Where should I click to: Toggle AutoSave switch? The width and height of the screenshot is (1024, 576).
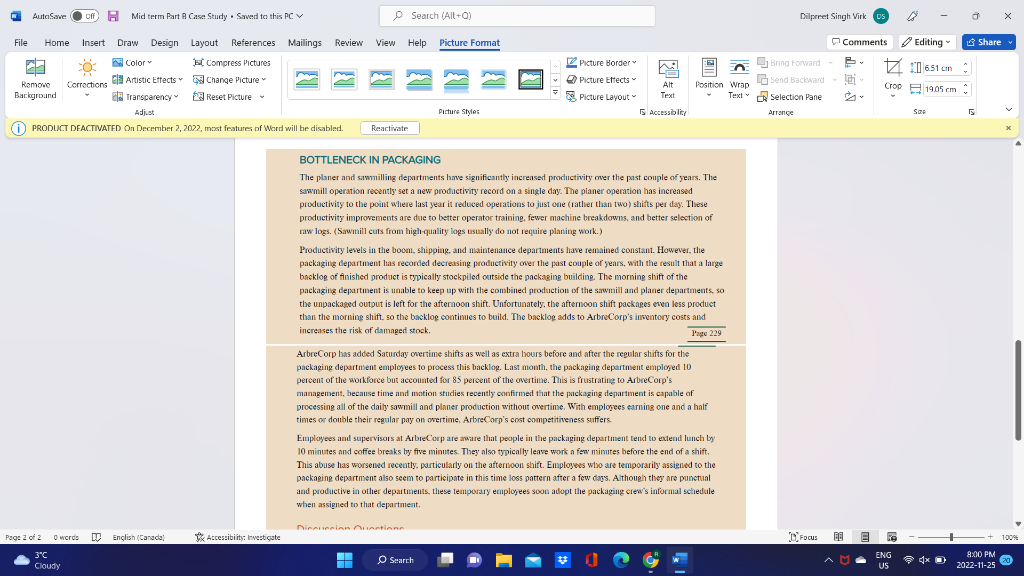(84, 16)
